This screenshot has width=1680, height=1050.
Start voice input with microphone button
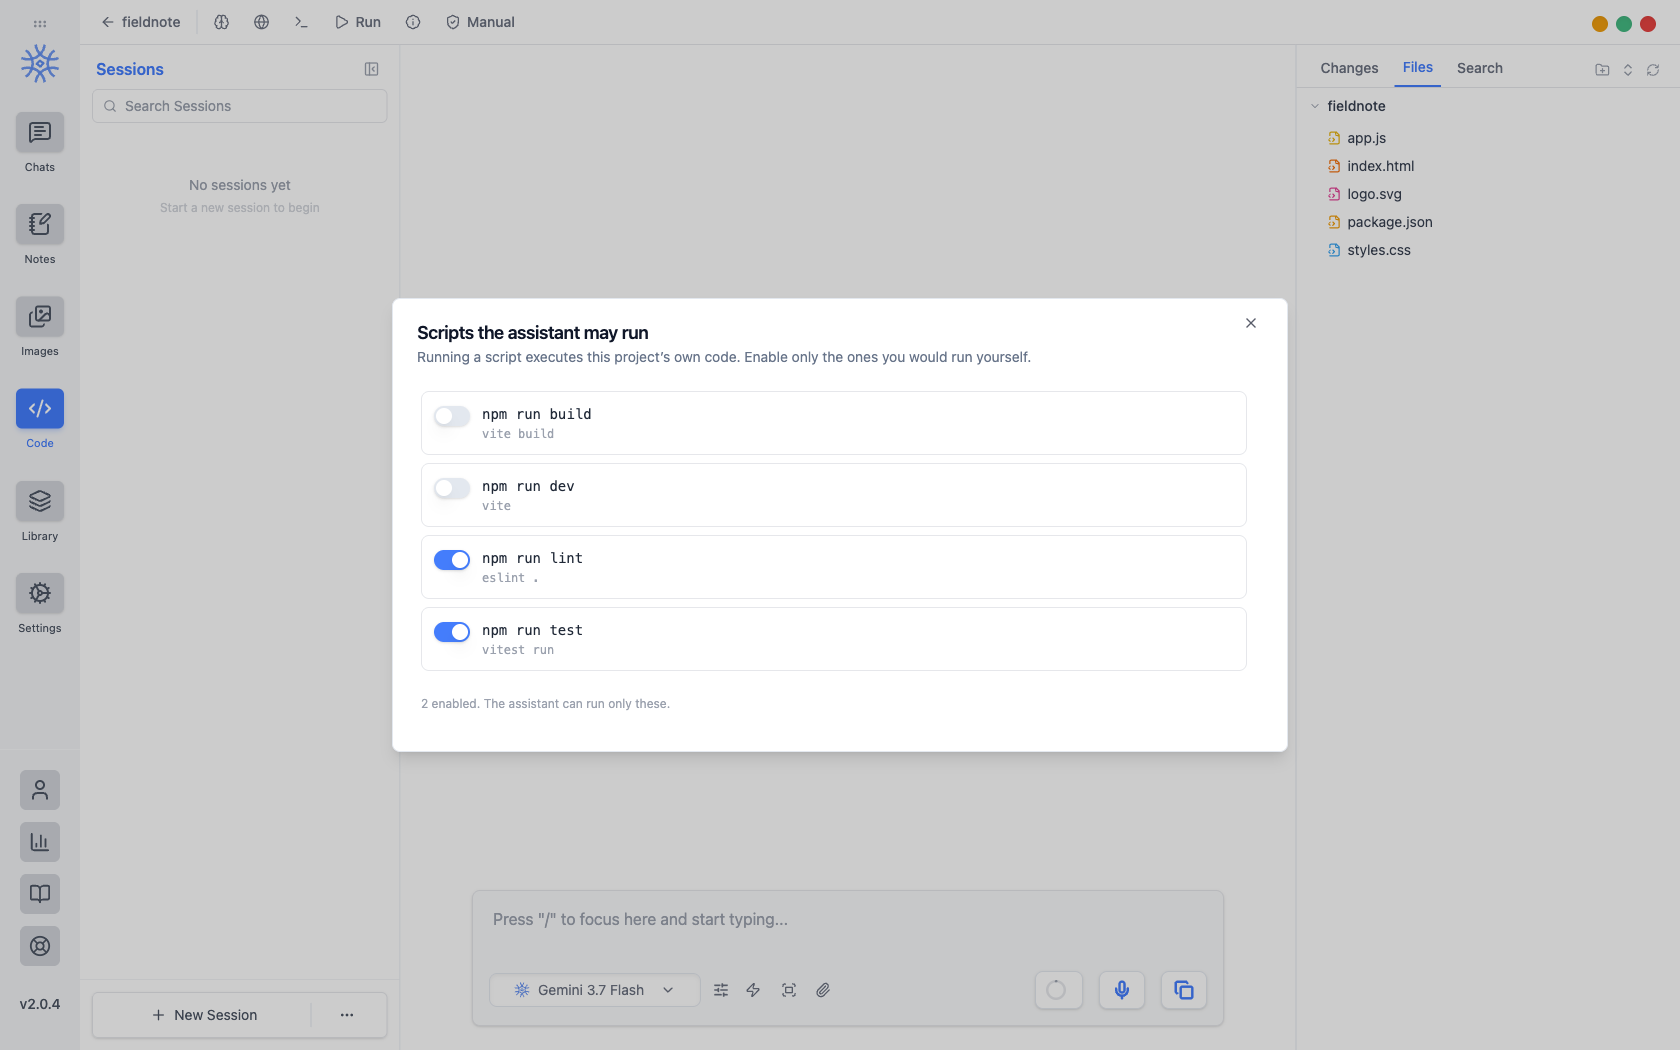(x=1122, y=990)
